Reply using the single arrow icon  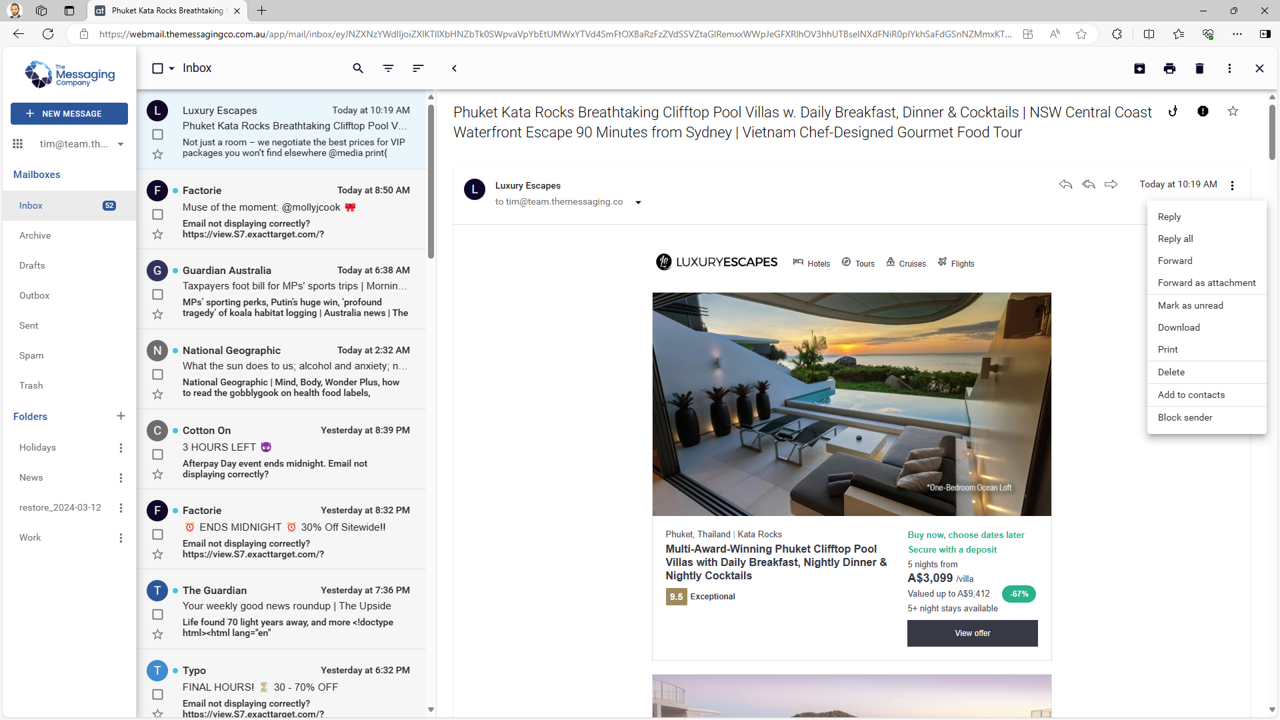point(1065,185)
